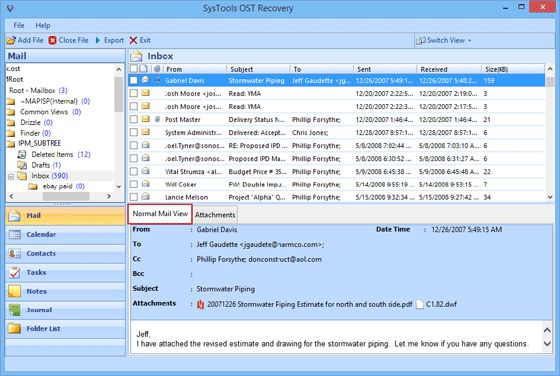Click the Common Views folder icon
Screen dimensions: 560x376
(x=11, y=112)
